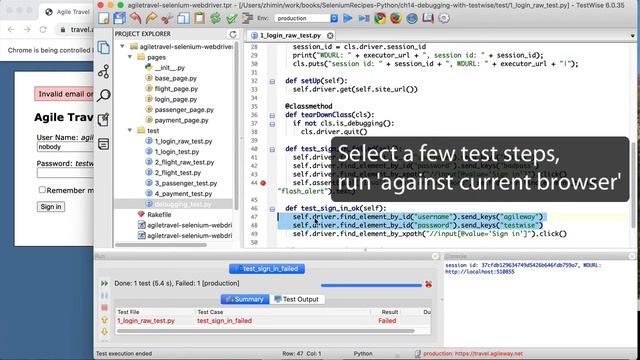The width and height of the screenshot is (640, 360).
Task: Switch to the Test Output tab
Action: [x=297, y=299]
